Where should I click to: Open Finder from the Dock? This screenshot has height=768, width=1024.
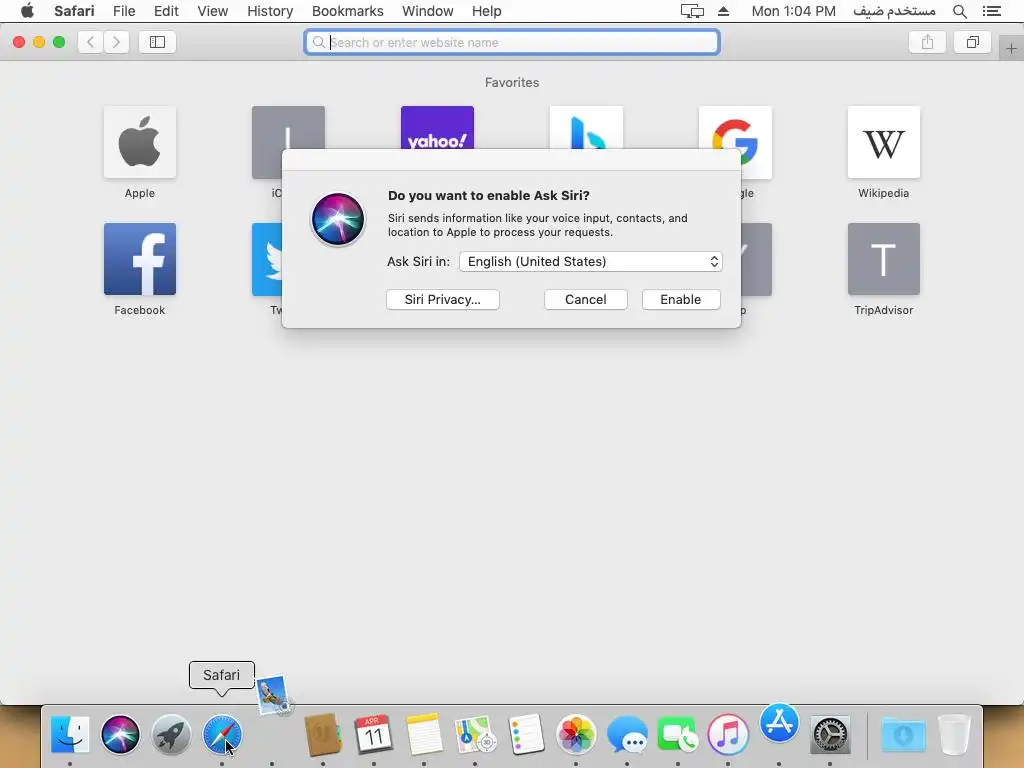tap(70, 734)
